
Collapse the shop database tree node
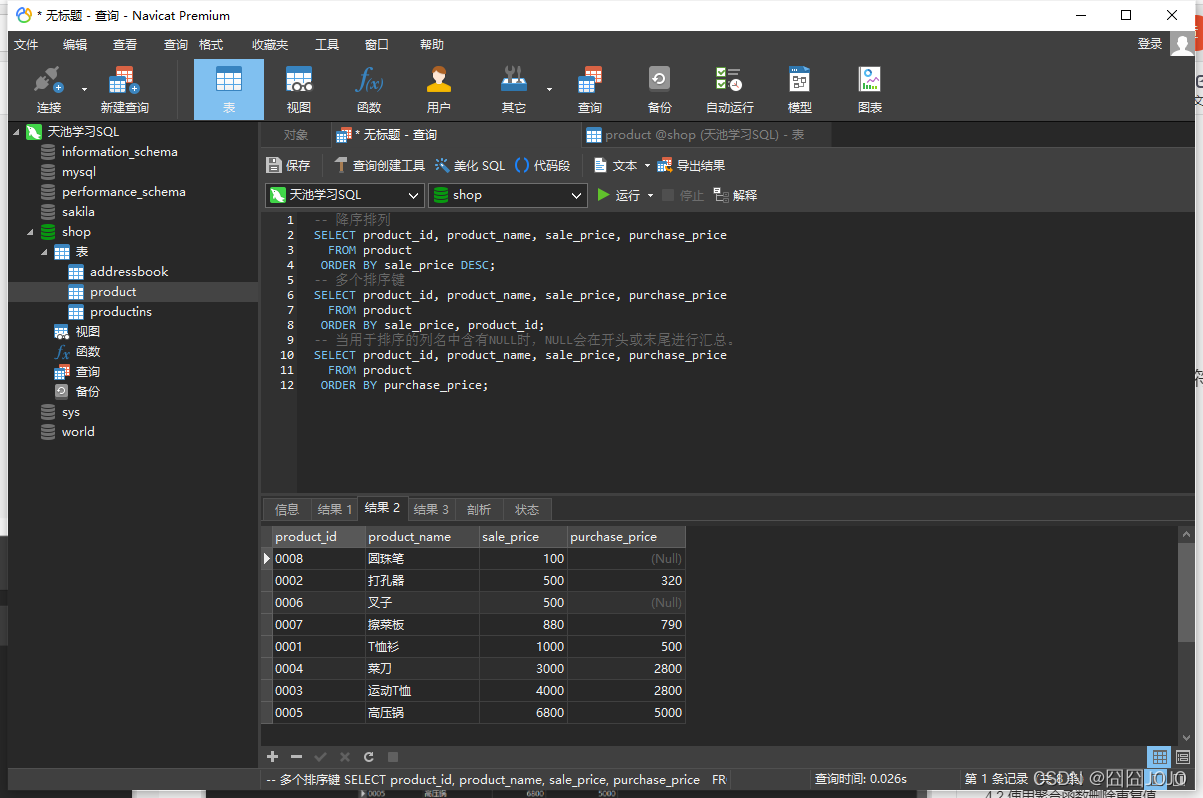click(30, 232)
